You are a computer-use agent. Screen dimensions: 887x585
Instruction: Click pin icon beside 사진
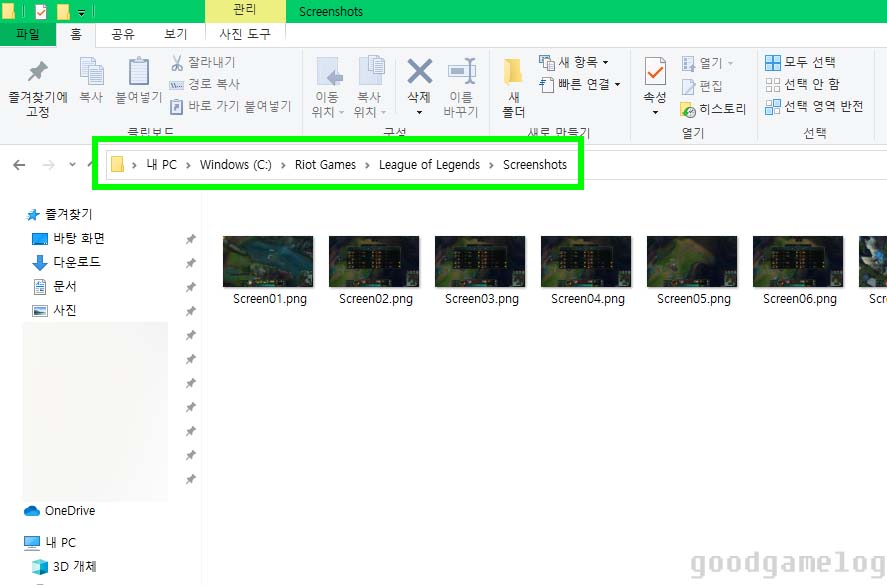(191, 311)
